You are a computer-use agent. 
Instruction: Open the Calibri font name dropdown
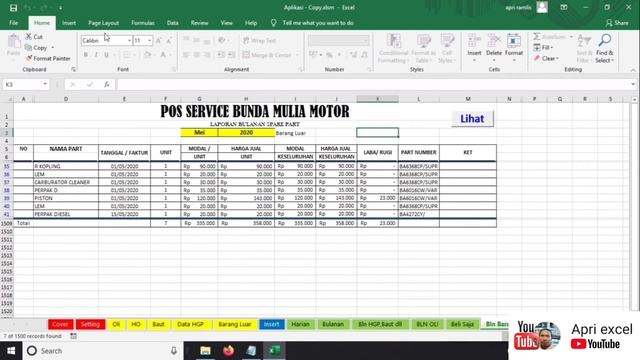pyautogui.click(x=129, y=40)
